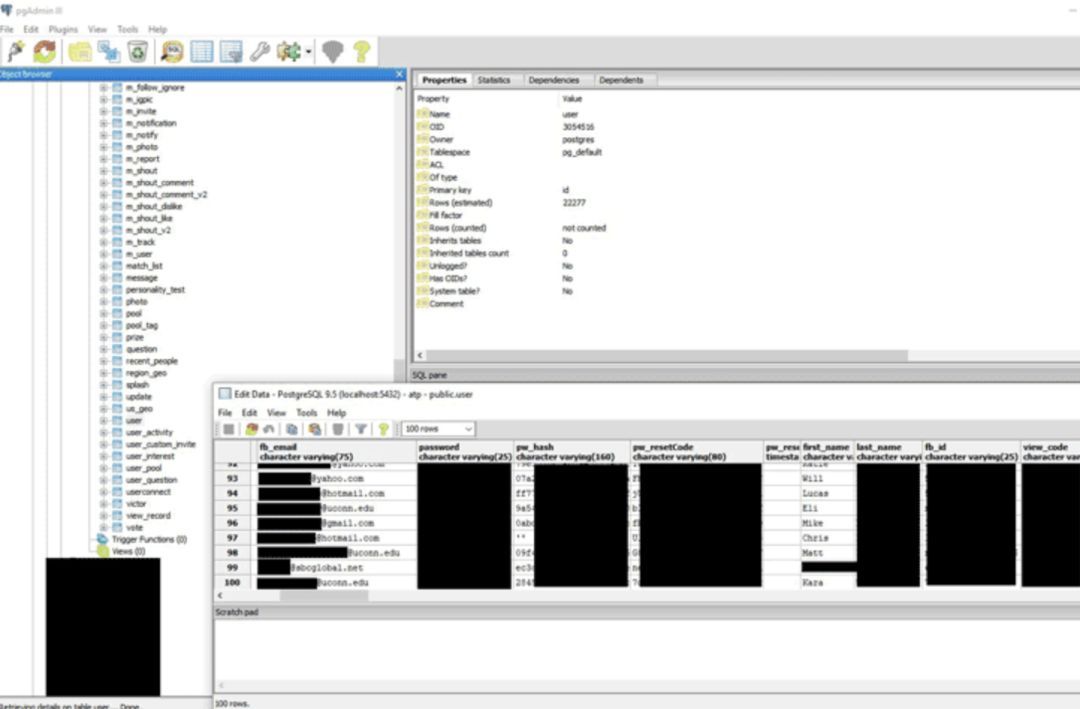Image resolution: width=1080 pixels, height=709 pixels.
Task: Open Edit Data window's Tools menu
Action: (307, 413)
